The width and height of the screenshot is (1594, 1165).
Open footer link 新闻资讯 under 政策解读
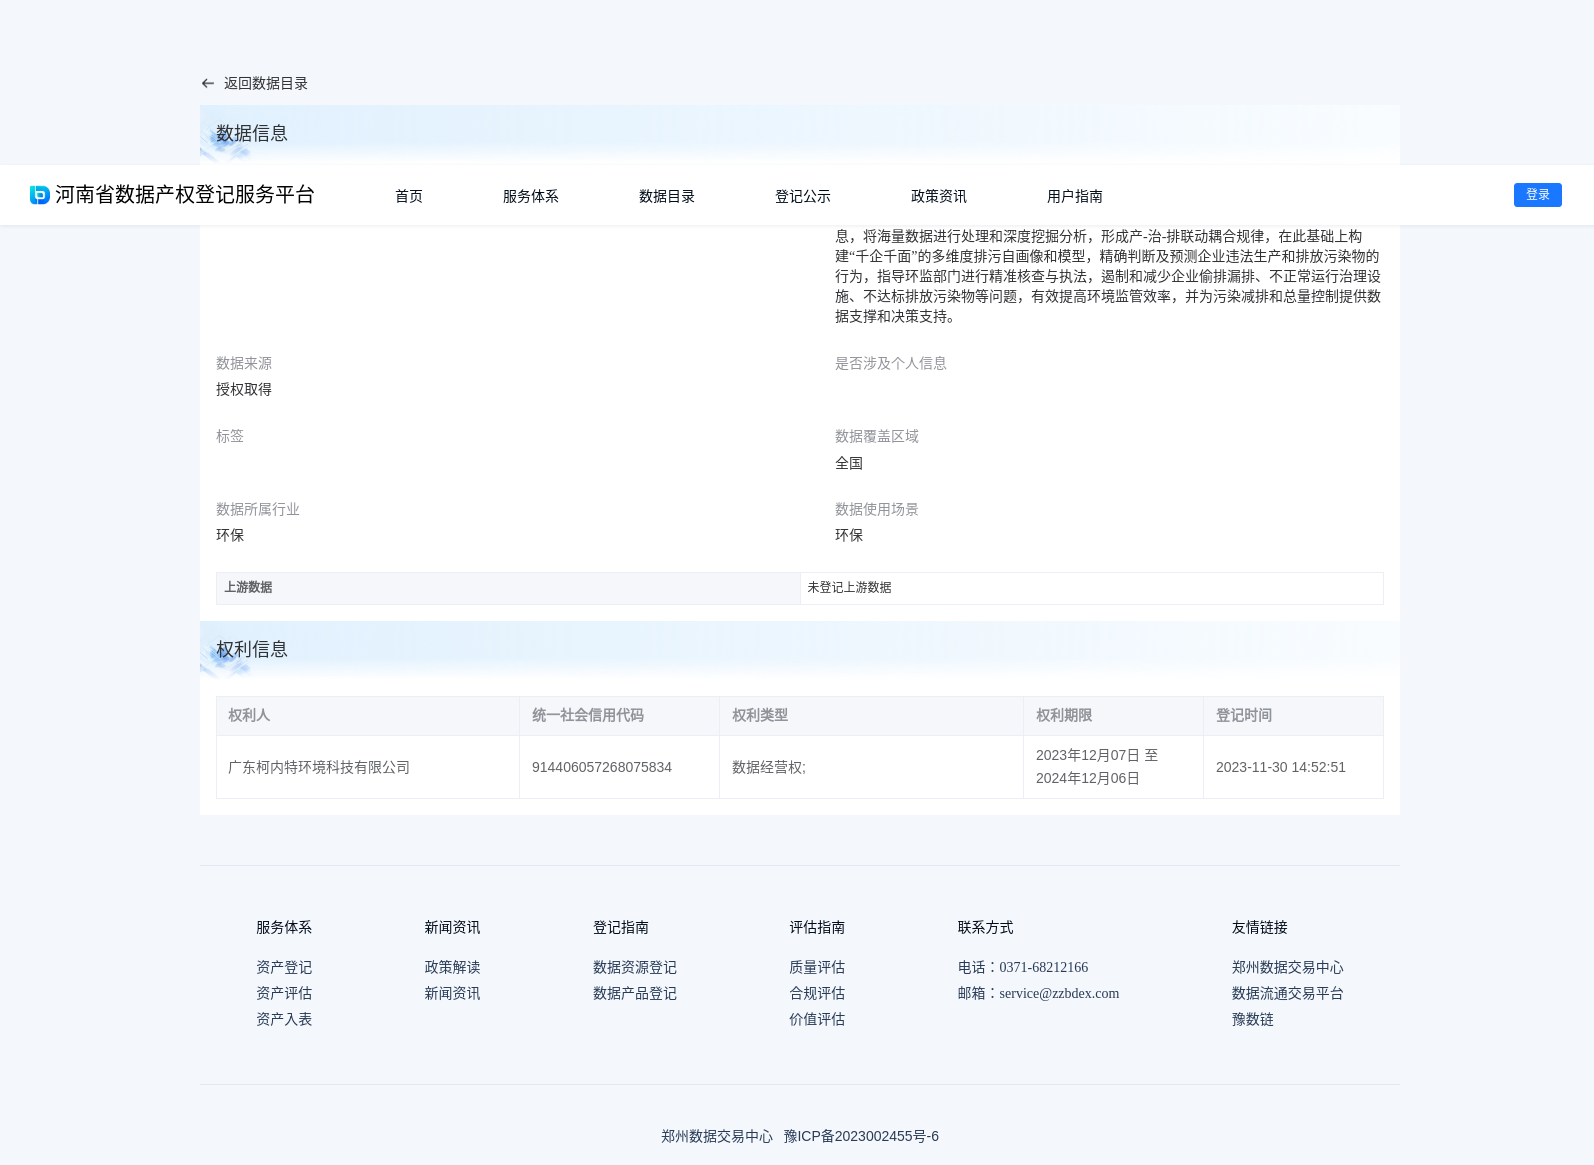click(x=452, y=993)
